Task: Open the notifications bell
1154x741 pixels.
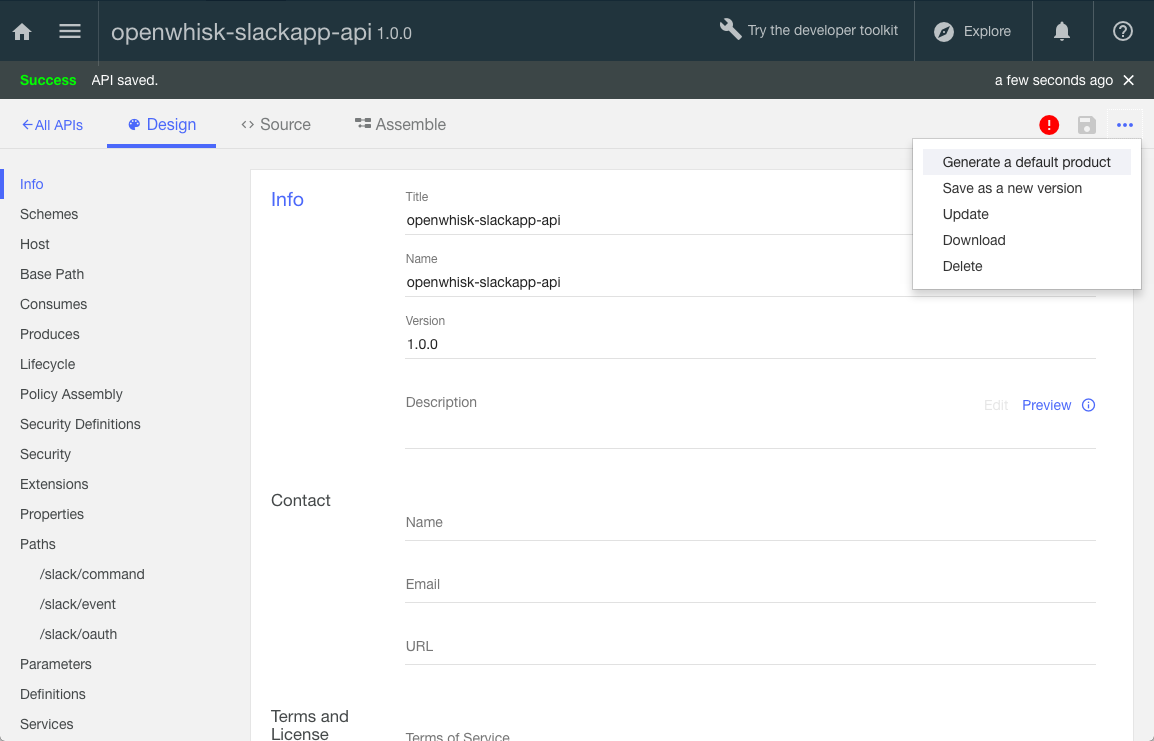Action: click(x=1061, y=31)
